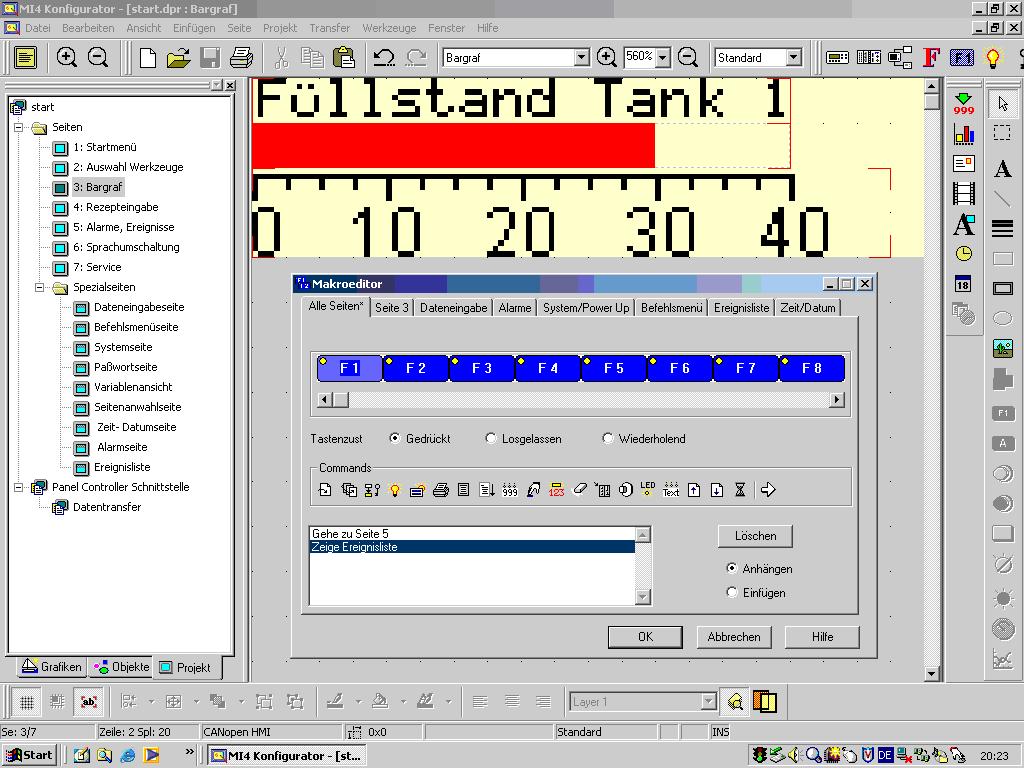Select the filmstrip animation tool
The width and height of the screenshot is (1024, 768).
(x=964, y=193)
